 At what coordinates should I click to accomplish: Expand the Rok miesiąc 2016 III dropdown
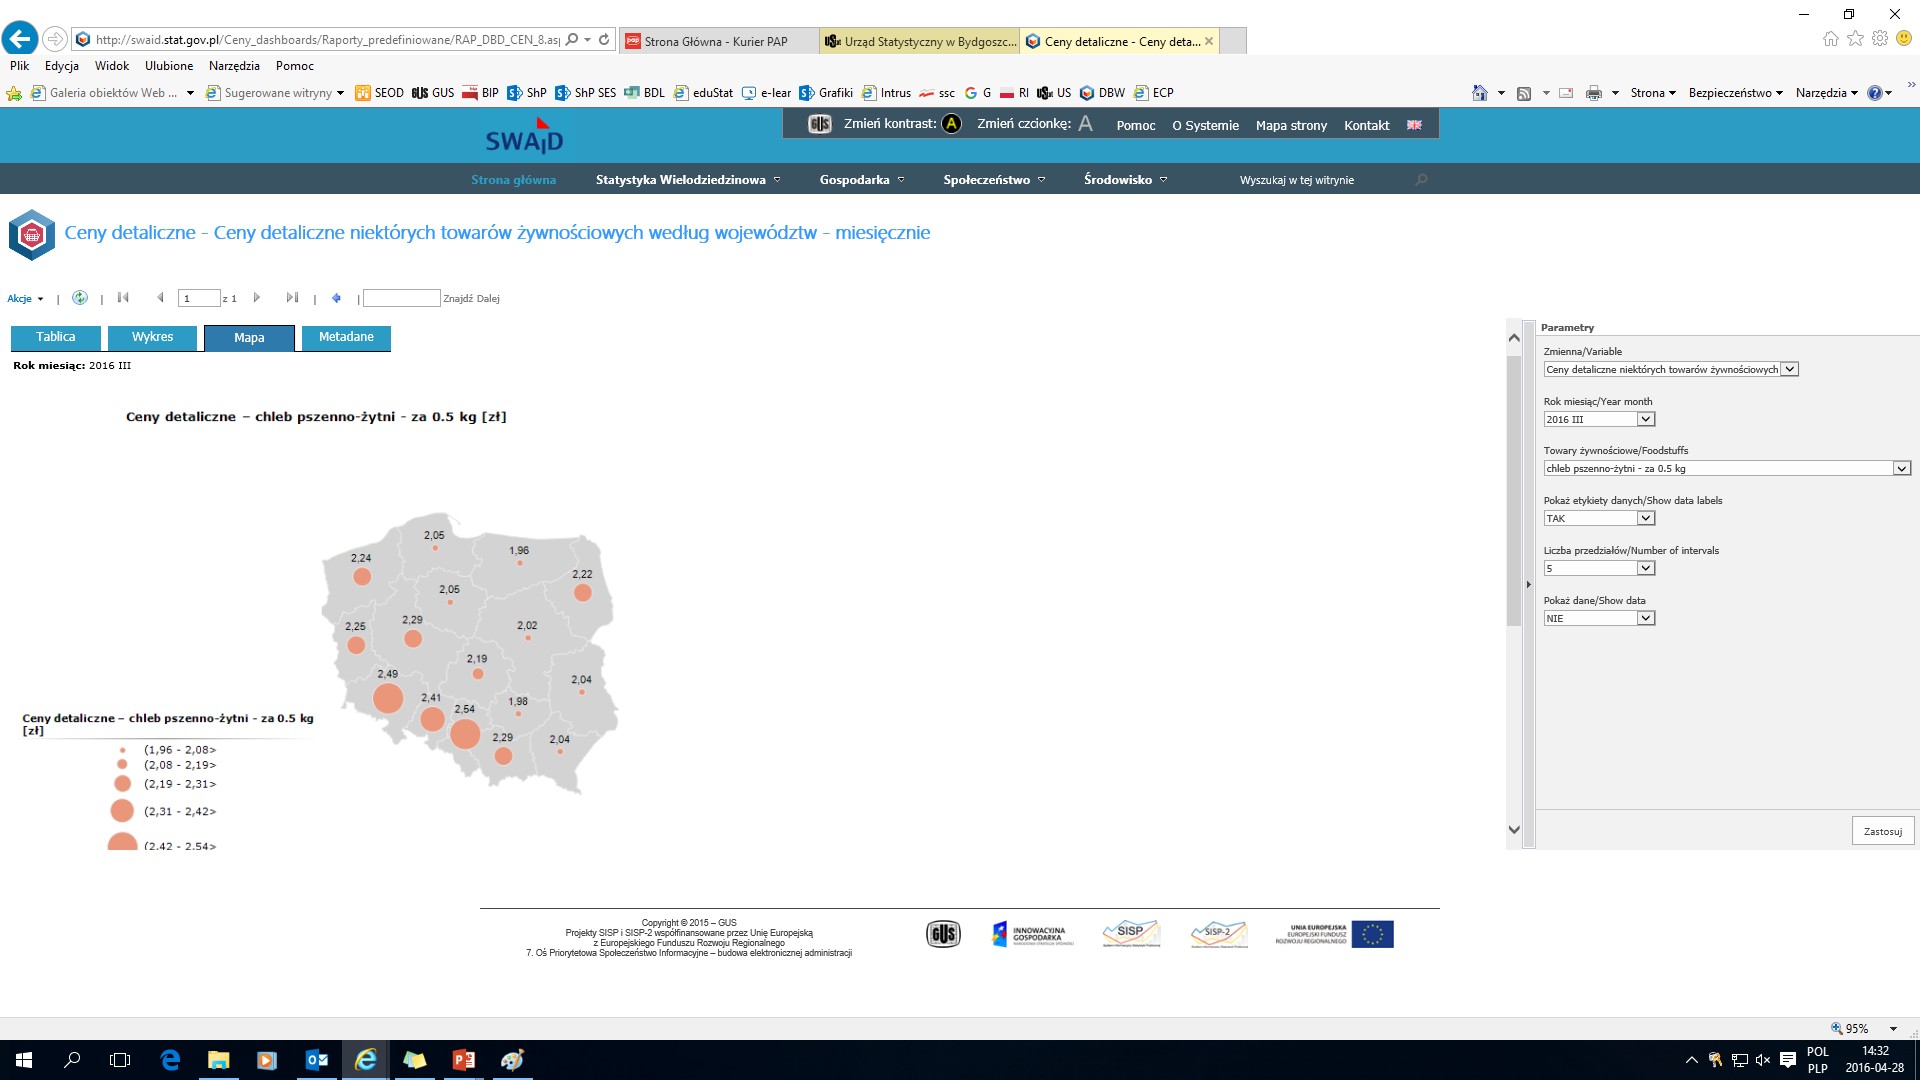coord(1646,420)
